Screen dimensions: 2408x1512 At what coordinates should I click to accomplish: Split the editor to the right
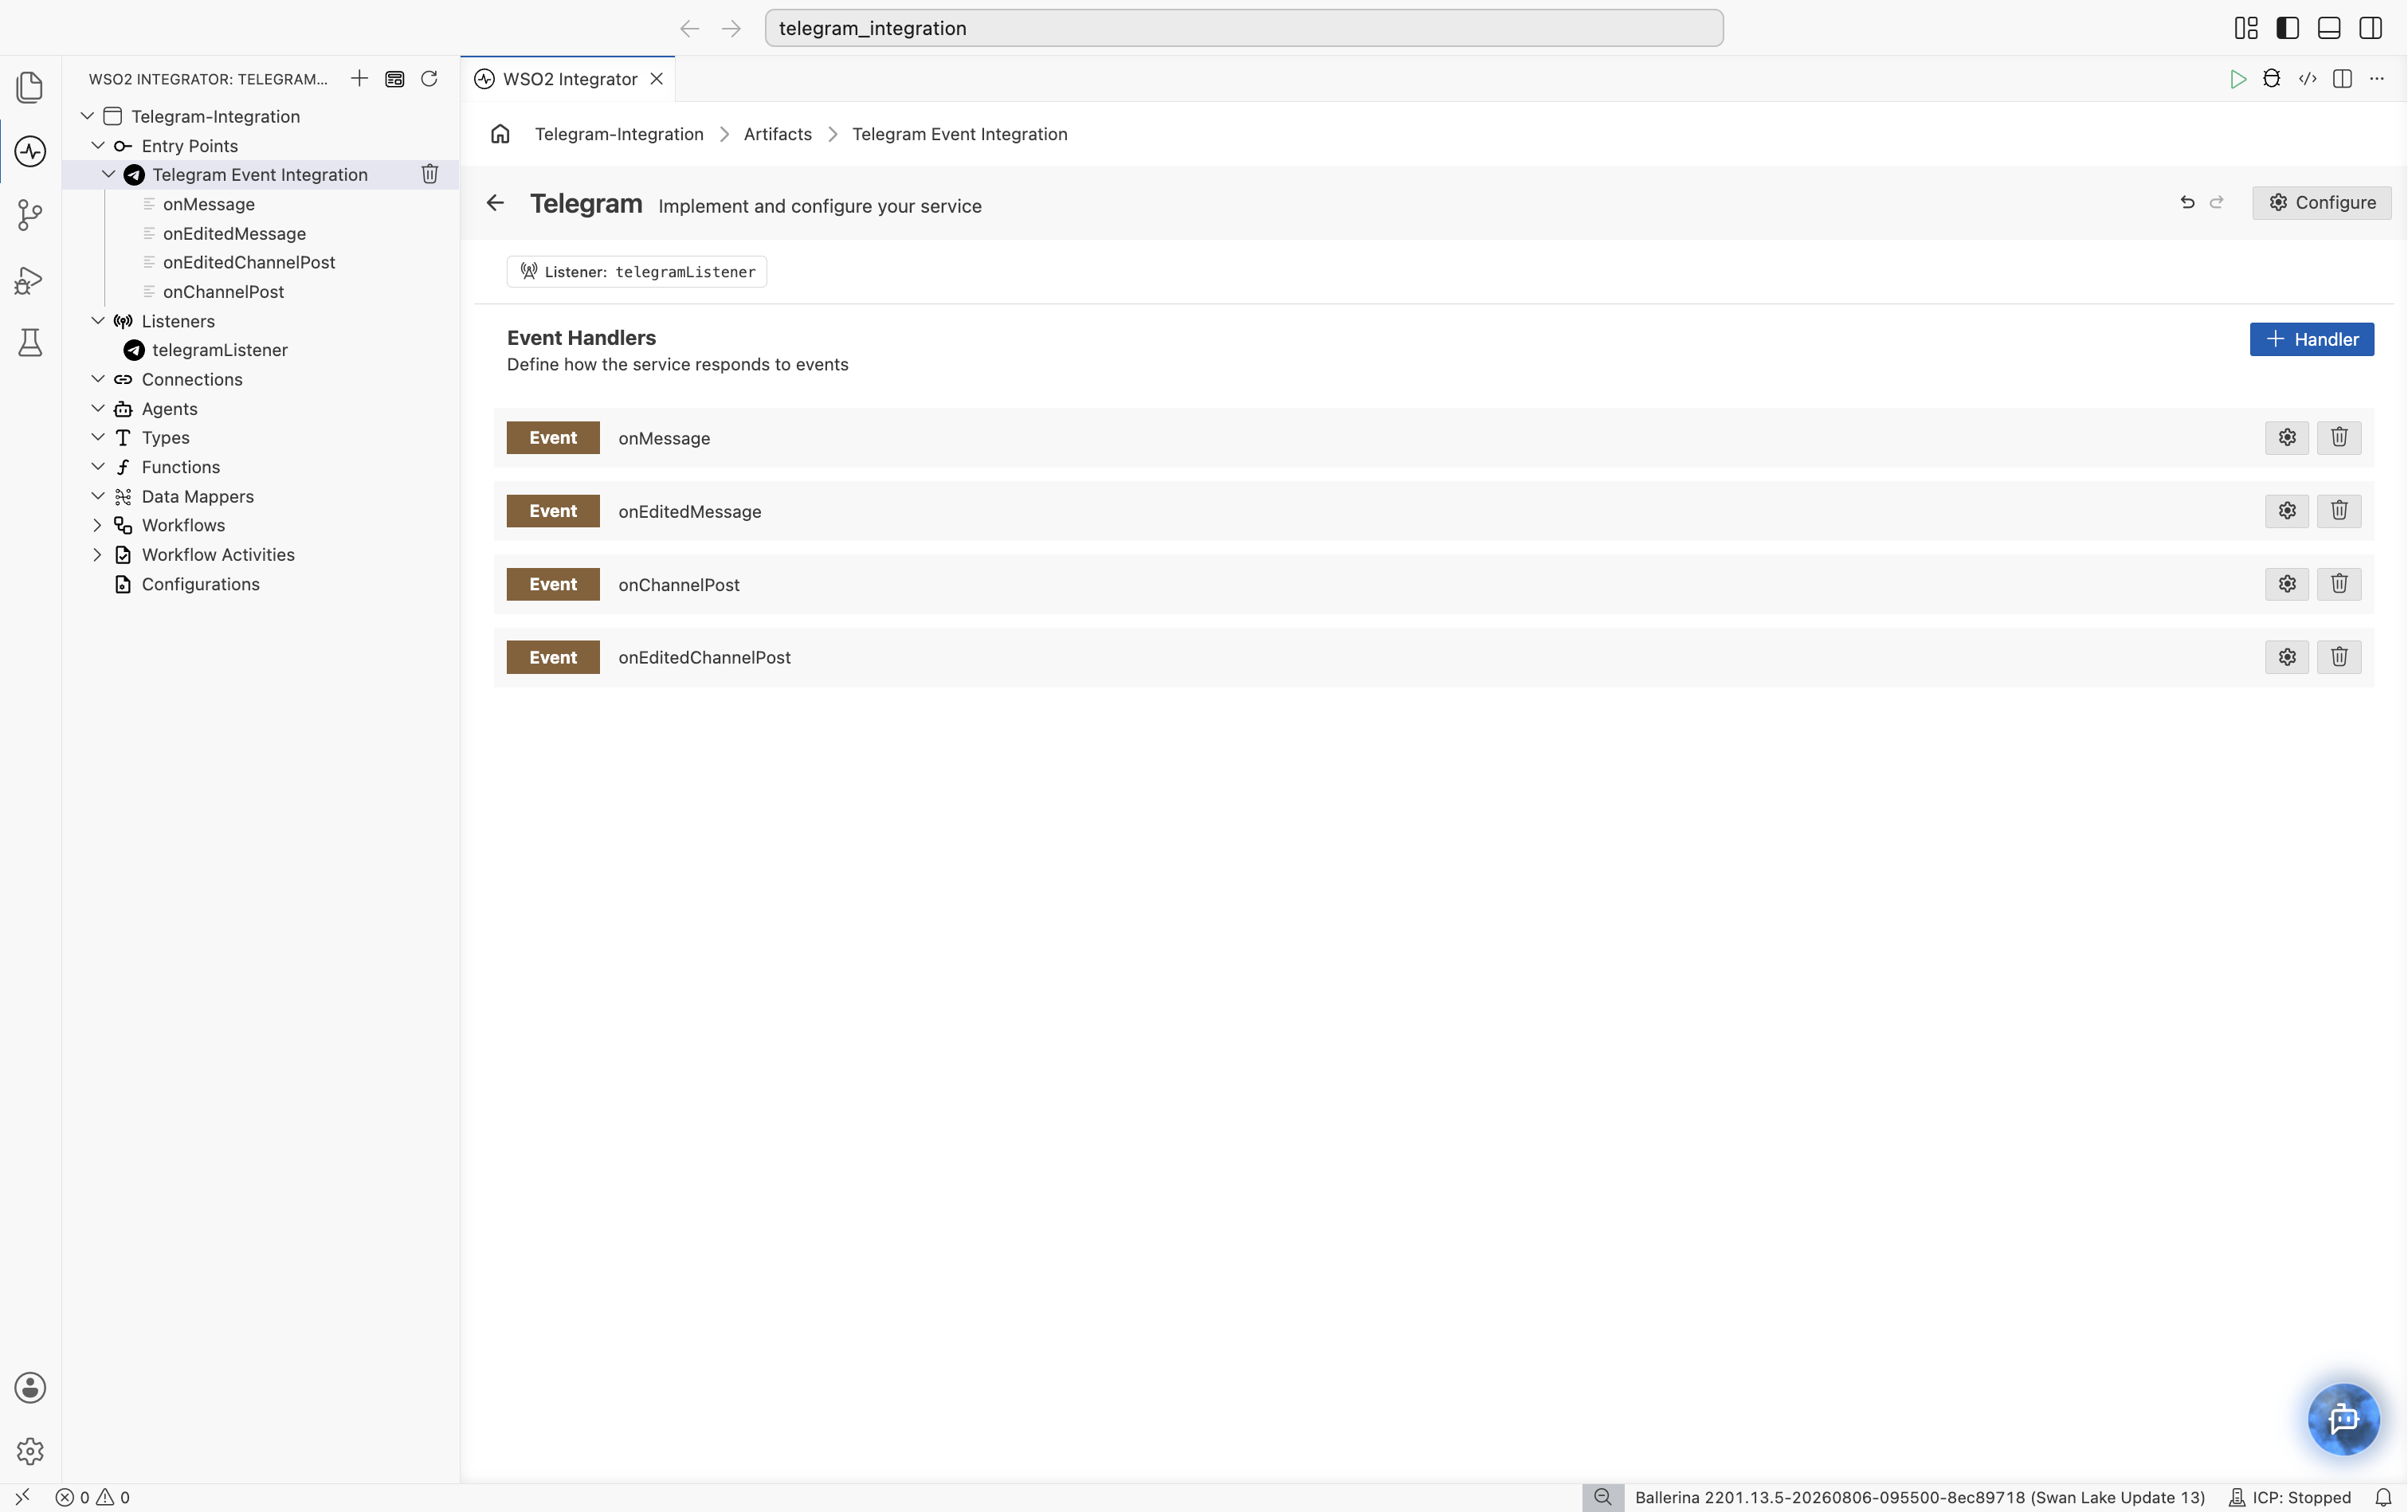coord(2342,79)
